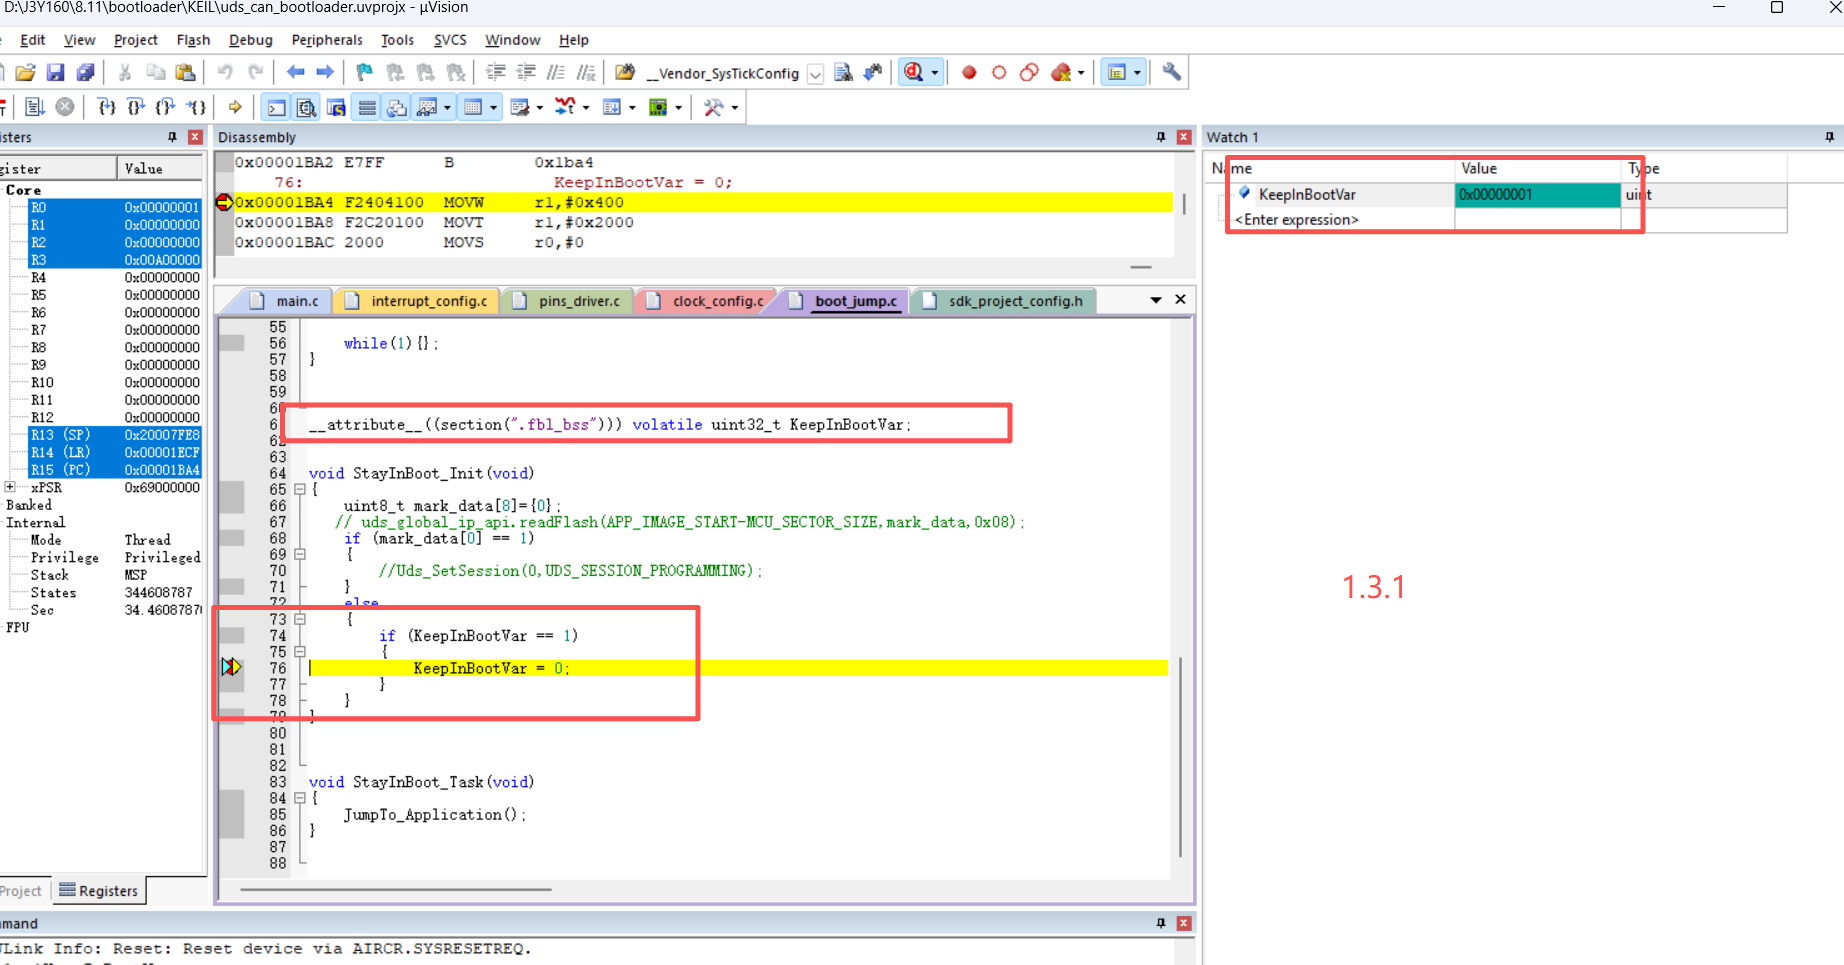This screenshot has width=1844, height=965.
Task: Start incremental find
Action: point(873,72)
